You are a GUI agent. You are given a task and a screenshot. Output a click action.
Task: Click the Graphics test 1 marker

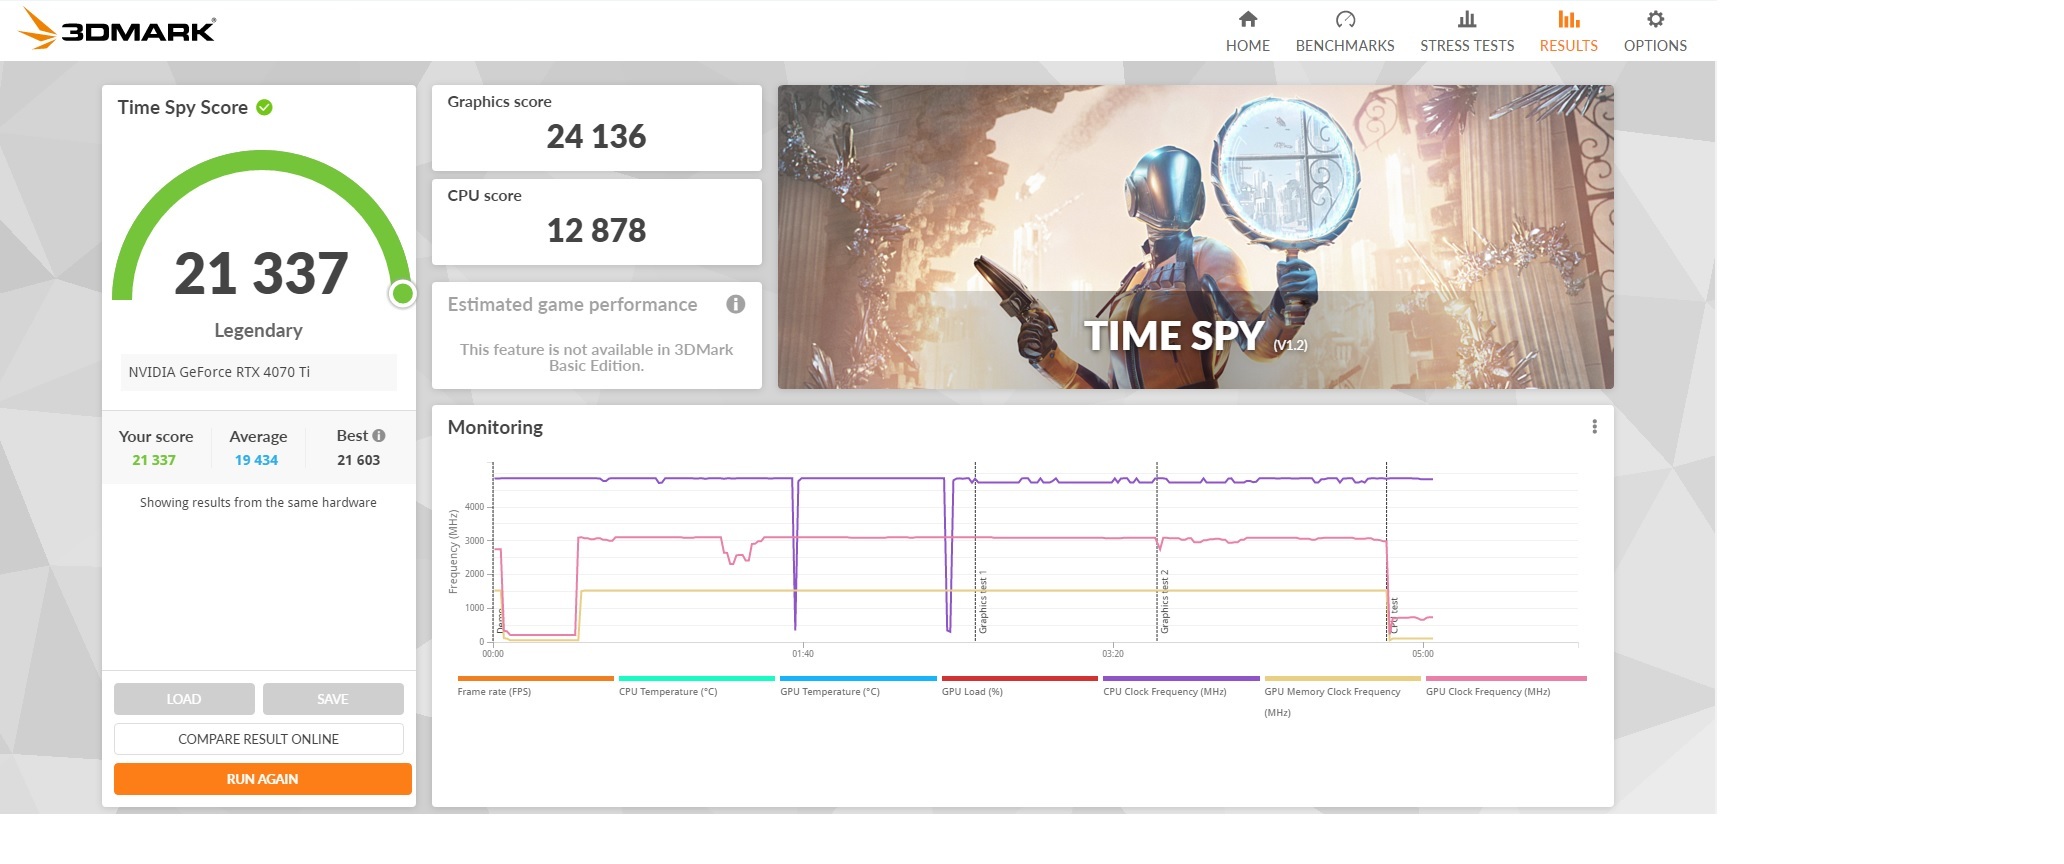983,604
